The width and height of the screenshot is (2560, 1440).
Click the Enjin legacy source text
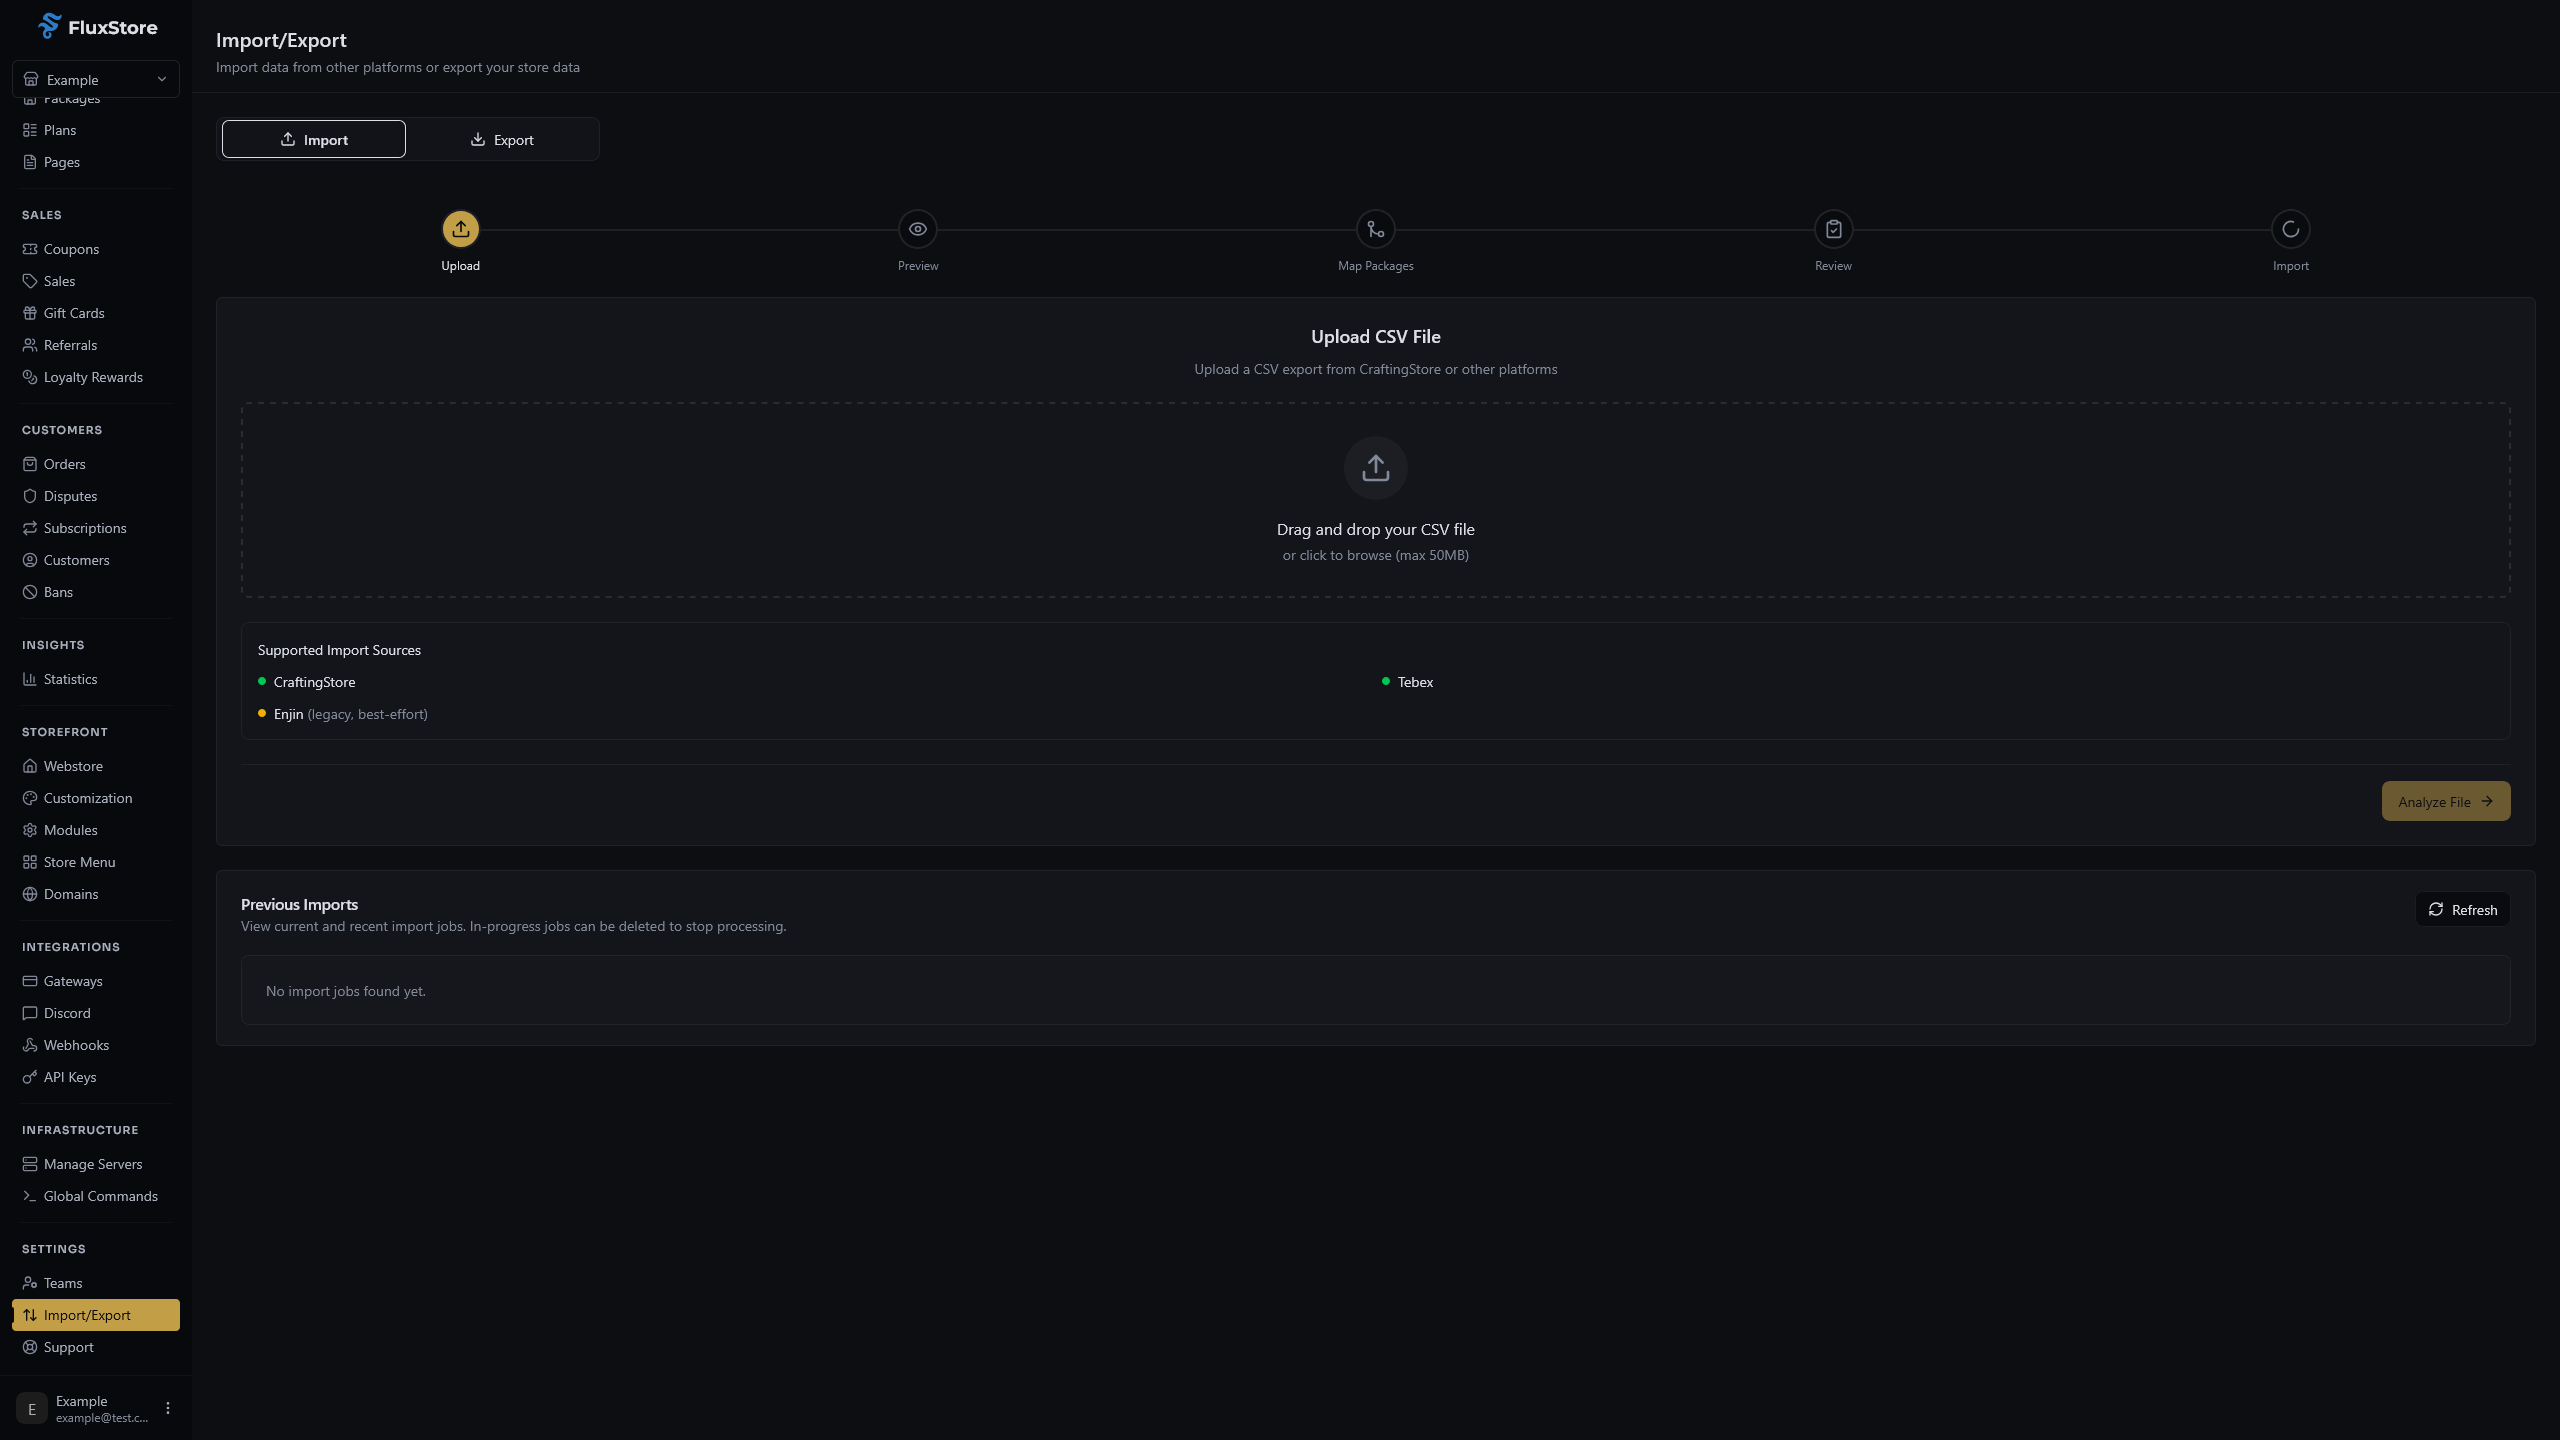350,714
